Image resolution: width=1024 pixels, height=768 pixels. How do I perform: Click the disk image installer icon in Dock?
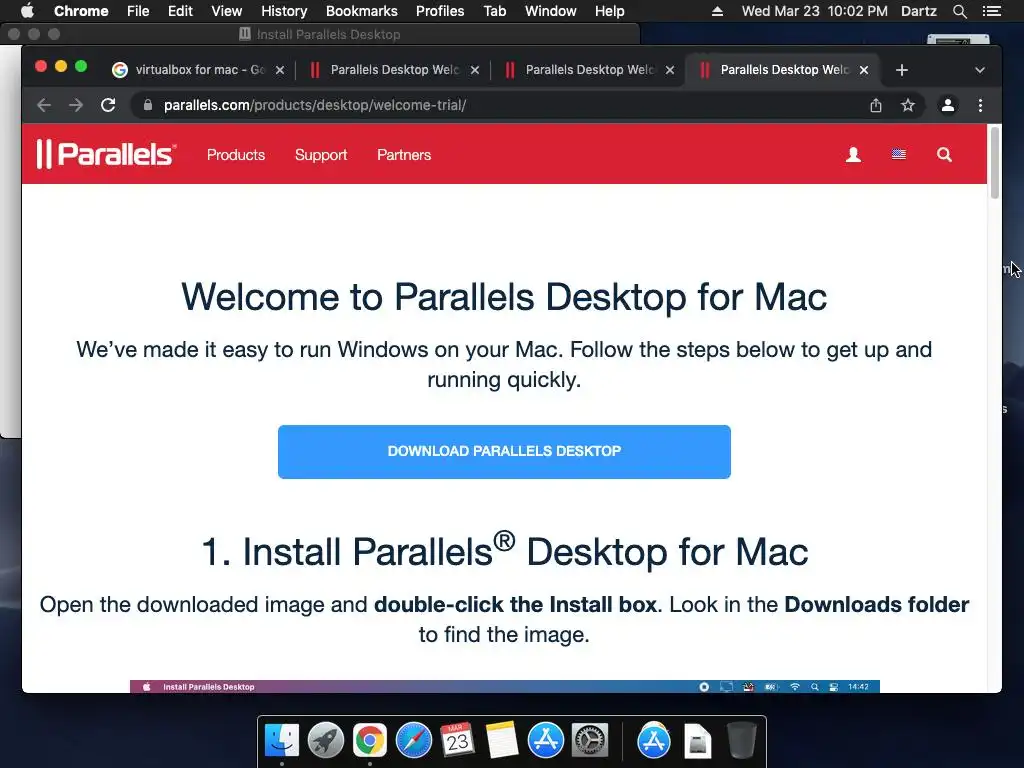[697, 741]
